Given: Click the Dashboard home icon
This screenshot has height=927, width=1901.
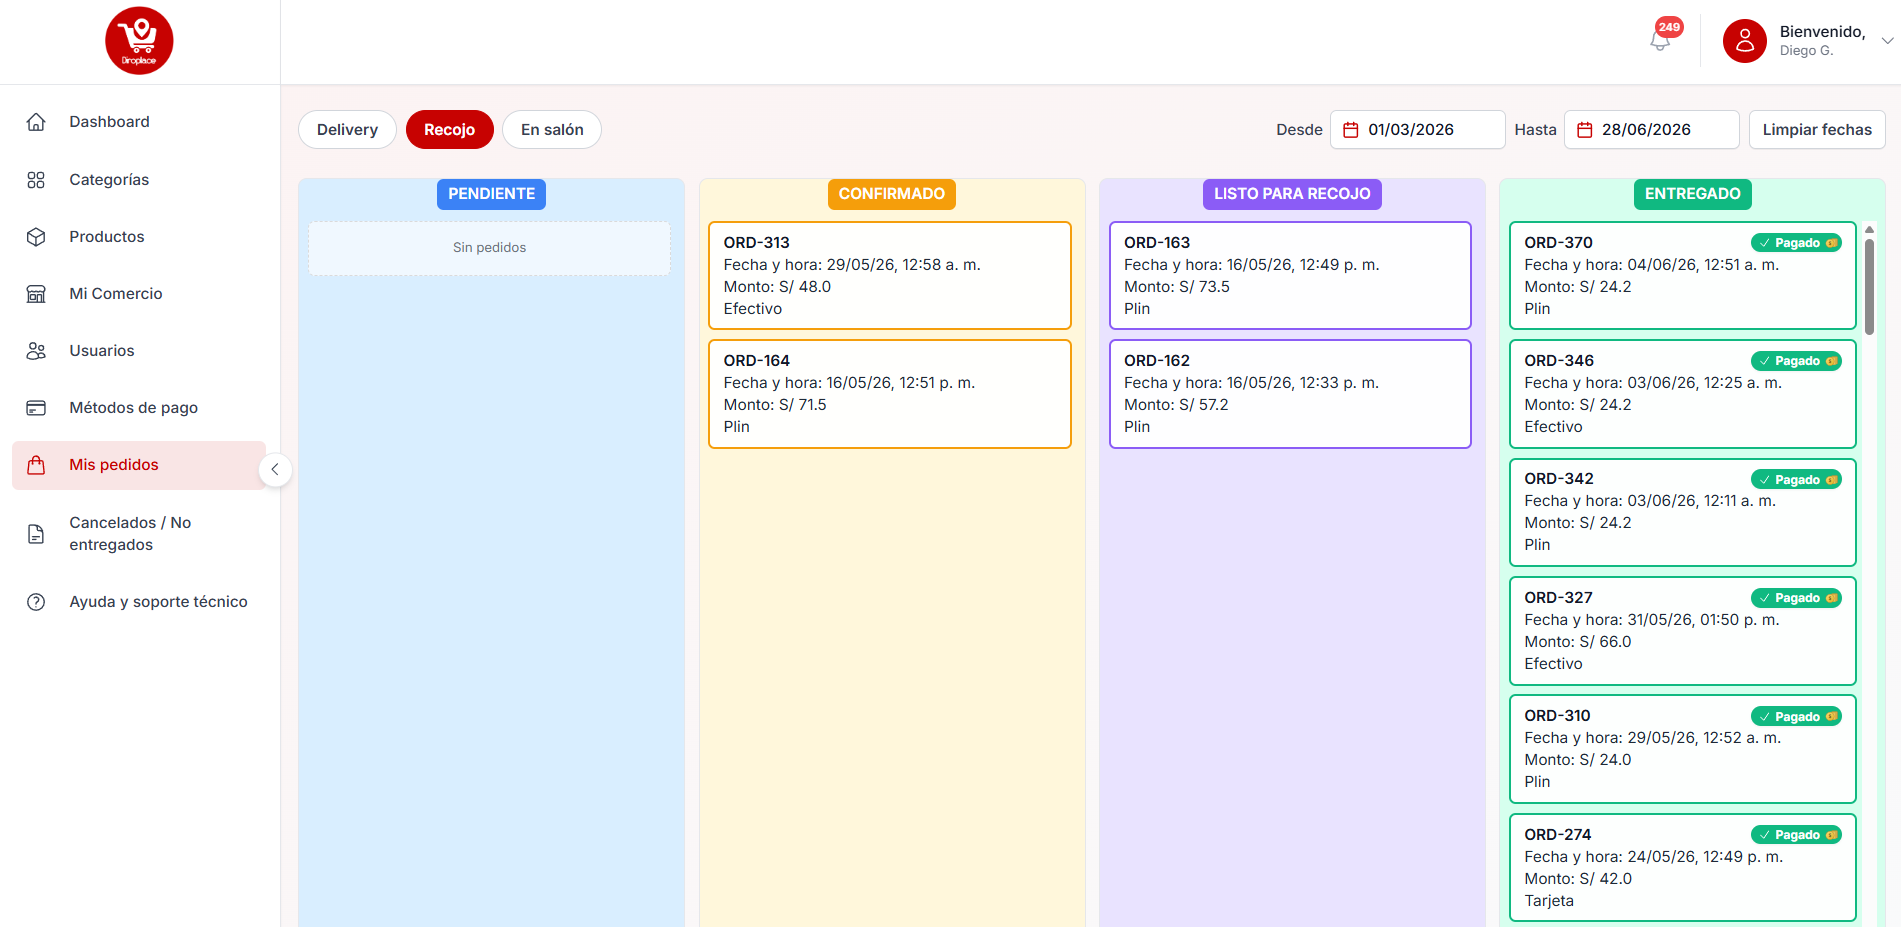Looking at the screenshot, I should click(36, 122).
